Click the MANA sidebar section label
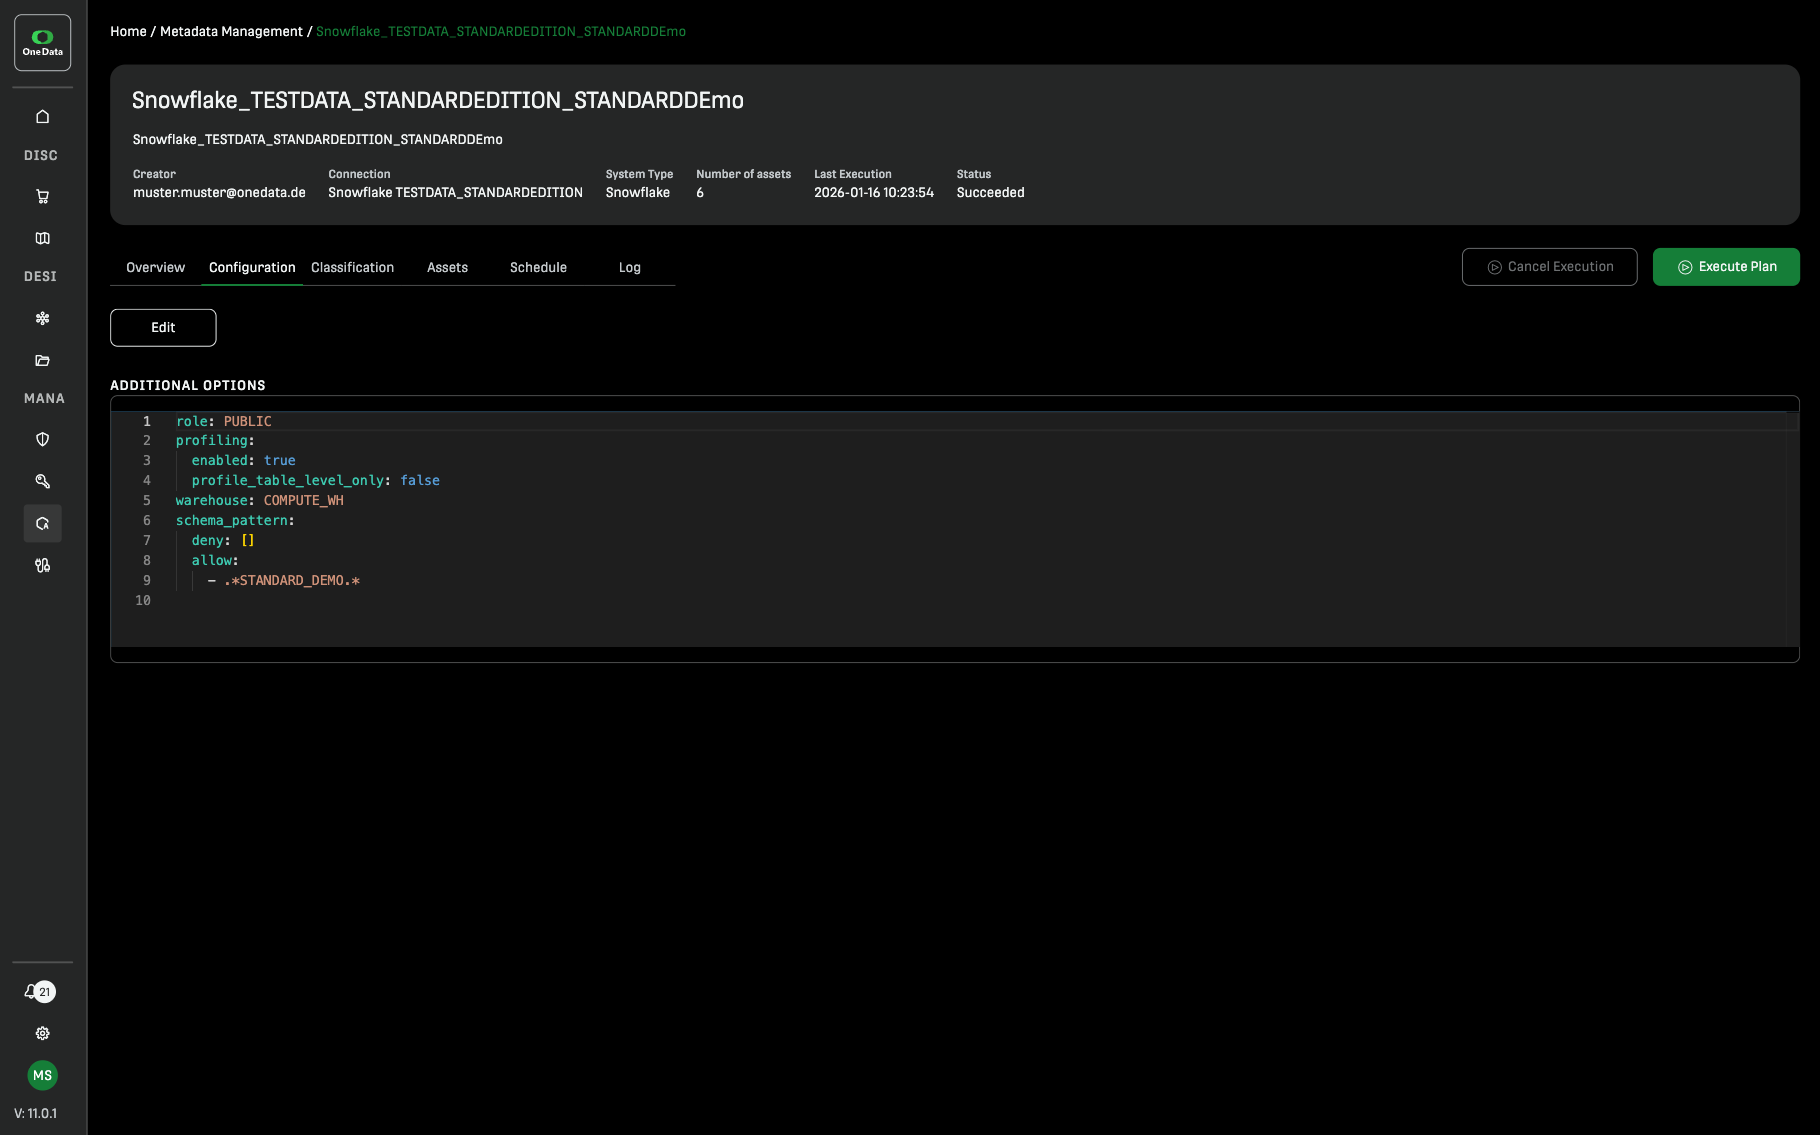Viewport: 1820px width, 1135px height. tap(44, 399)
